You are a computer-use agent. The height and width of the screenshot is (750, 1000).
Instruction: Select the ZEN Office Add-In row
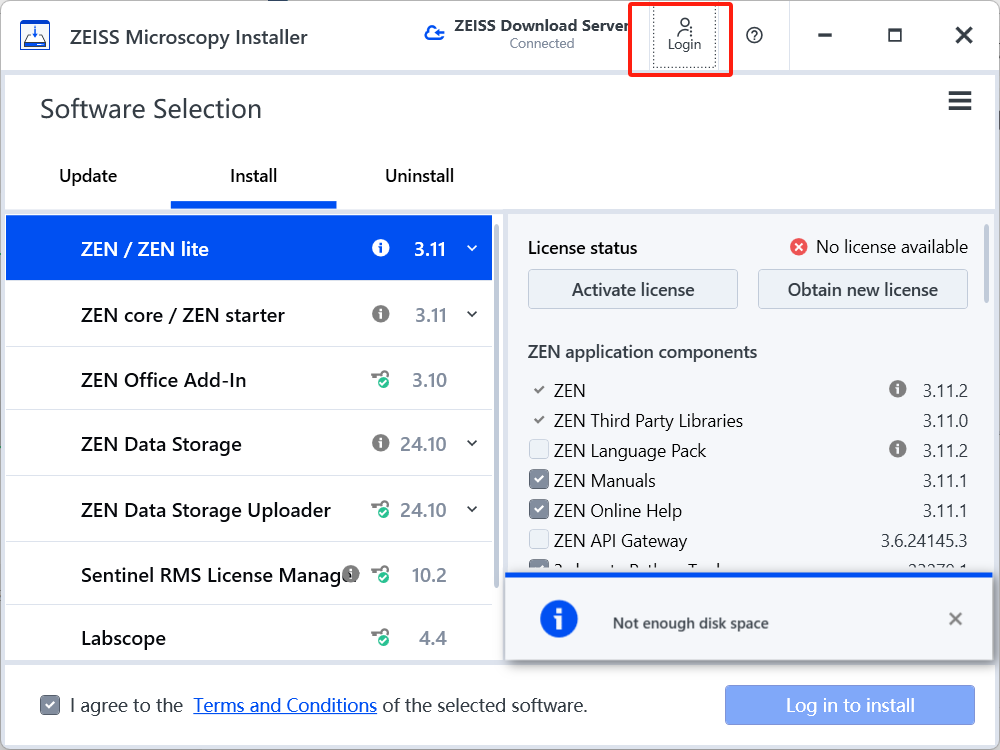(249, 379)
